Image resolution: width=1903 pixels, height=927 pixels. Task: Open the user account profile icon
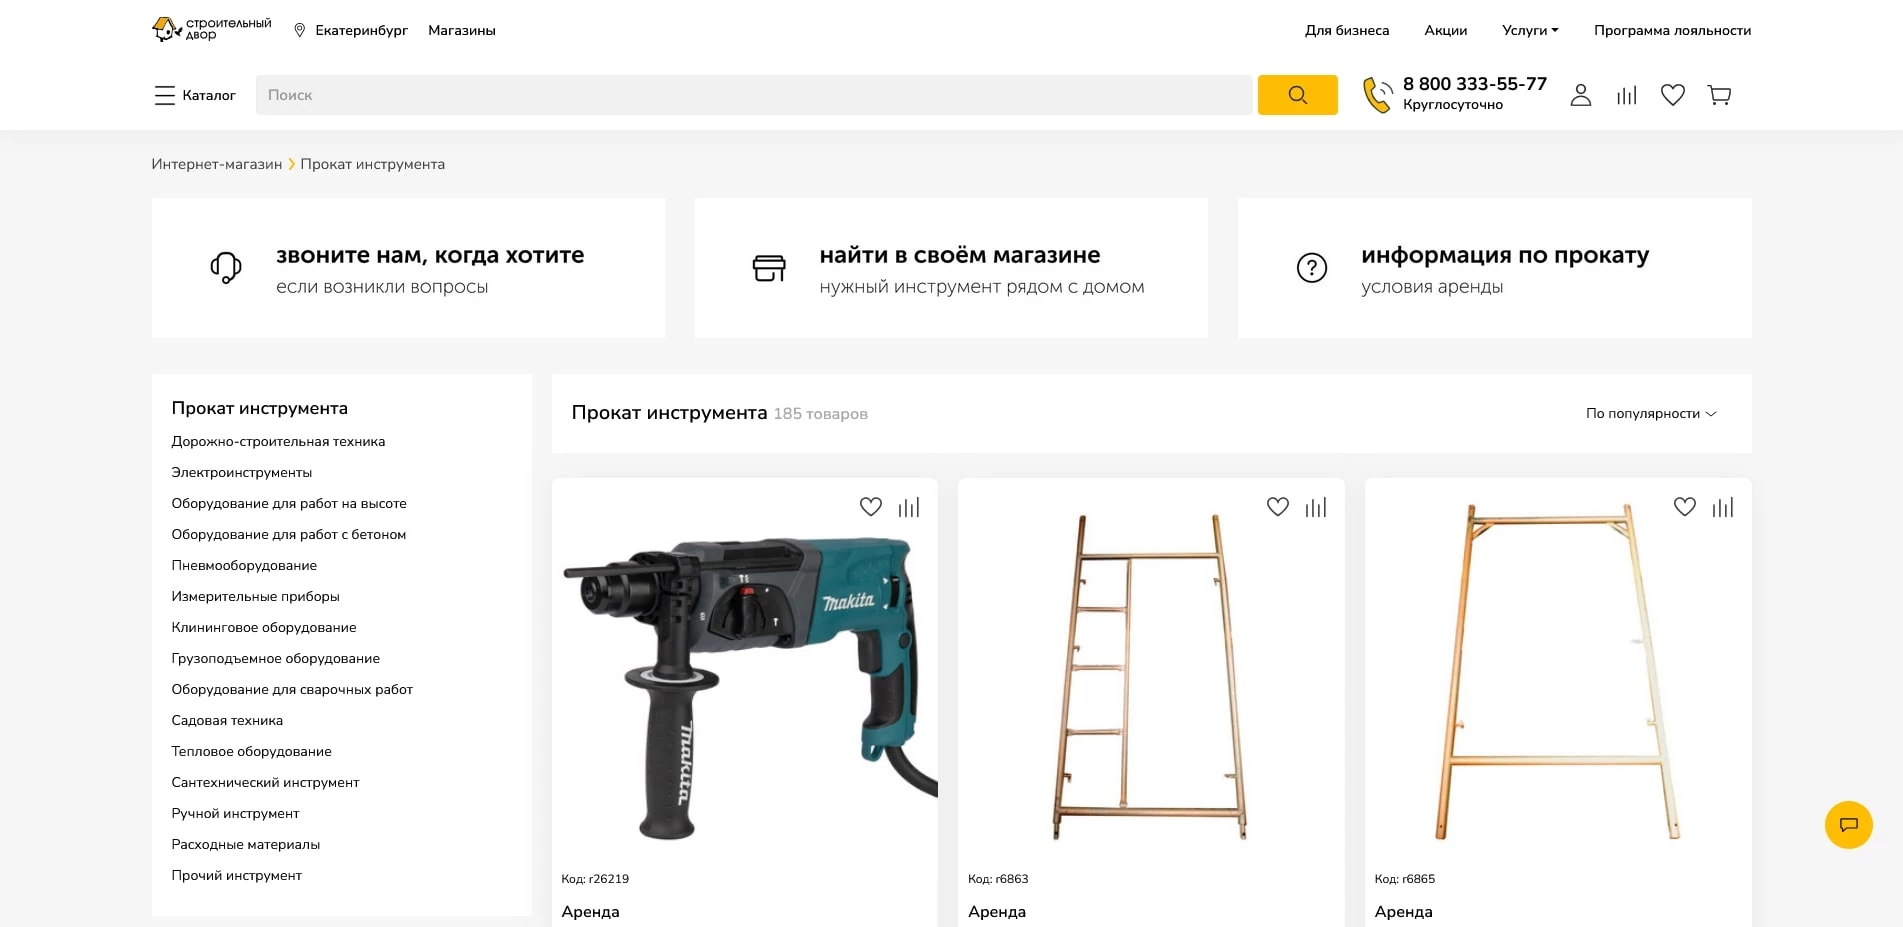[1580, 95]
